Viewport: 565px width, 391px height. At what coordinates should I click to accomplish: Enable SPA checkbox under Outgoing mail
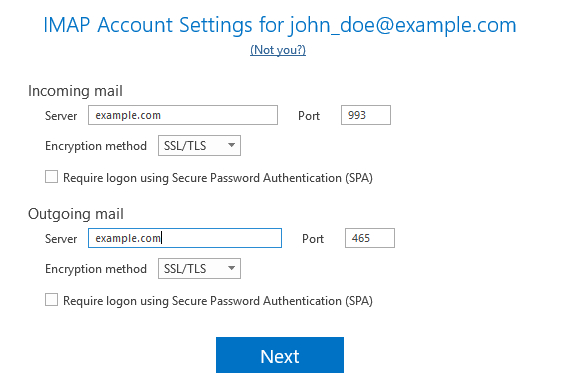tap(52, 300)
